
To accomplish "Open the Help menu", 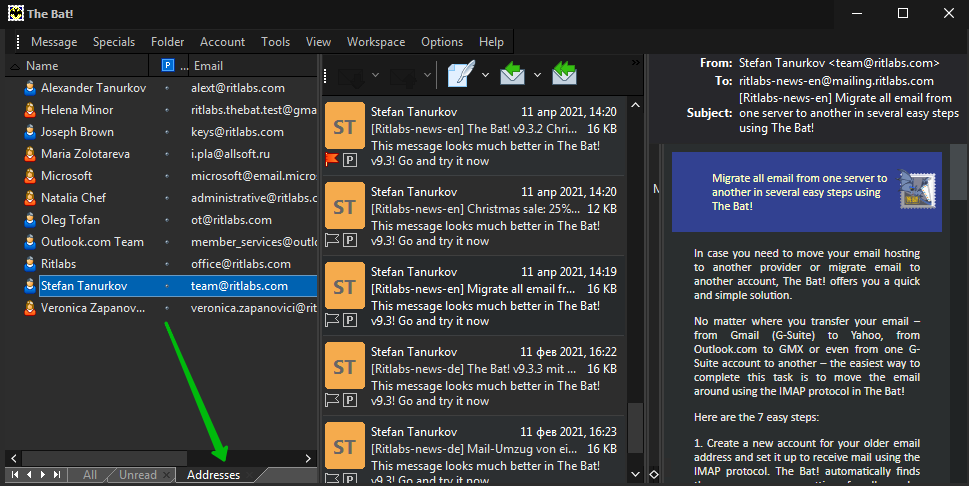I will [491, 42].
